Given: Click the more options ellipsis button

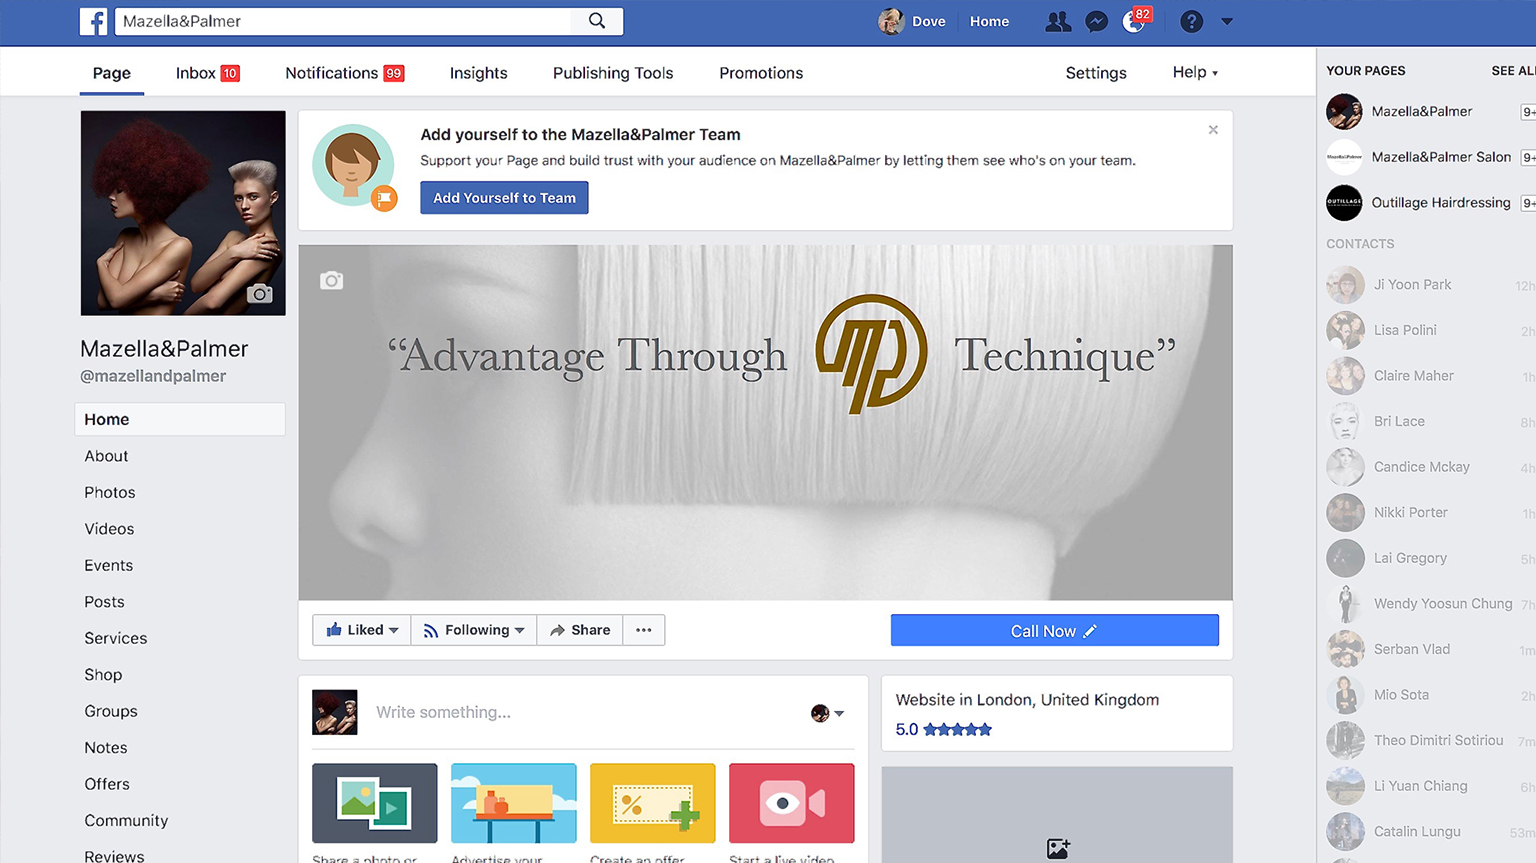Looking at the screenshot, I should click(644, 630).
